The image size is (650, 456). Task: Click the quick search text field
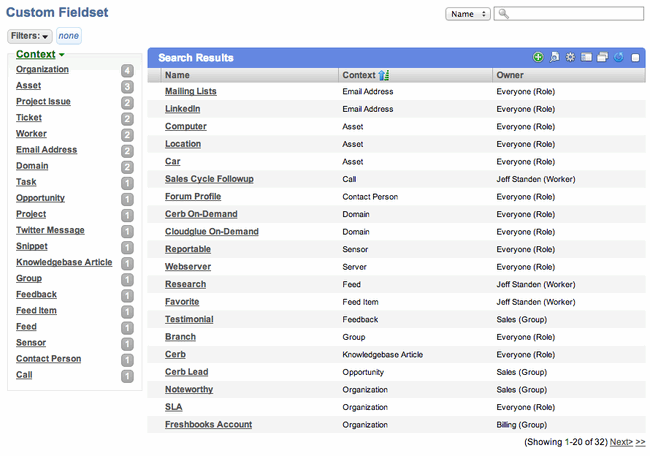click(569, 14)
